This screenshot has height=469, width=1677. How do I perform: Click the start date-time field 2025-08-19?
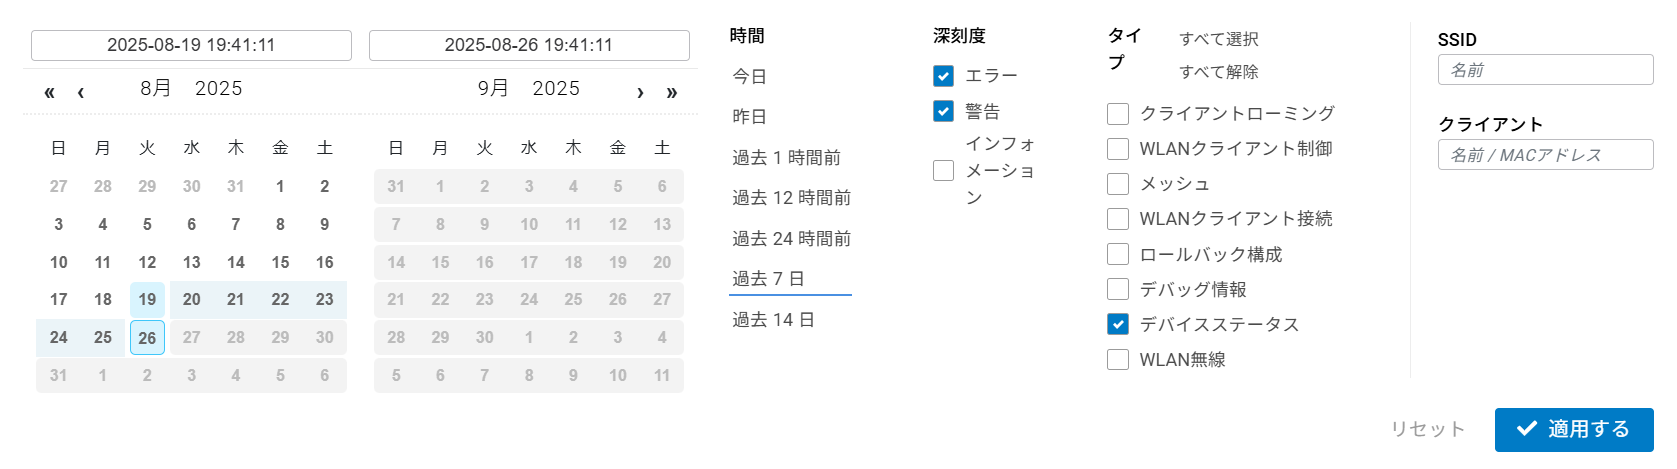tap(191, 45)
